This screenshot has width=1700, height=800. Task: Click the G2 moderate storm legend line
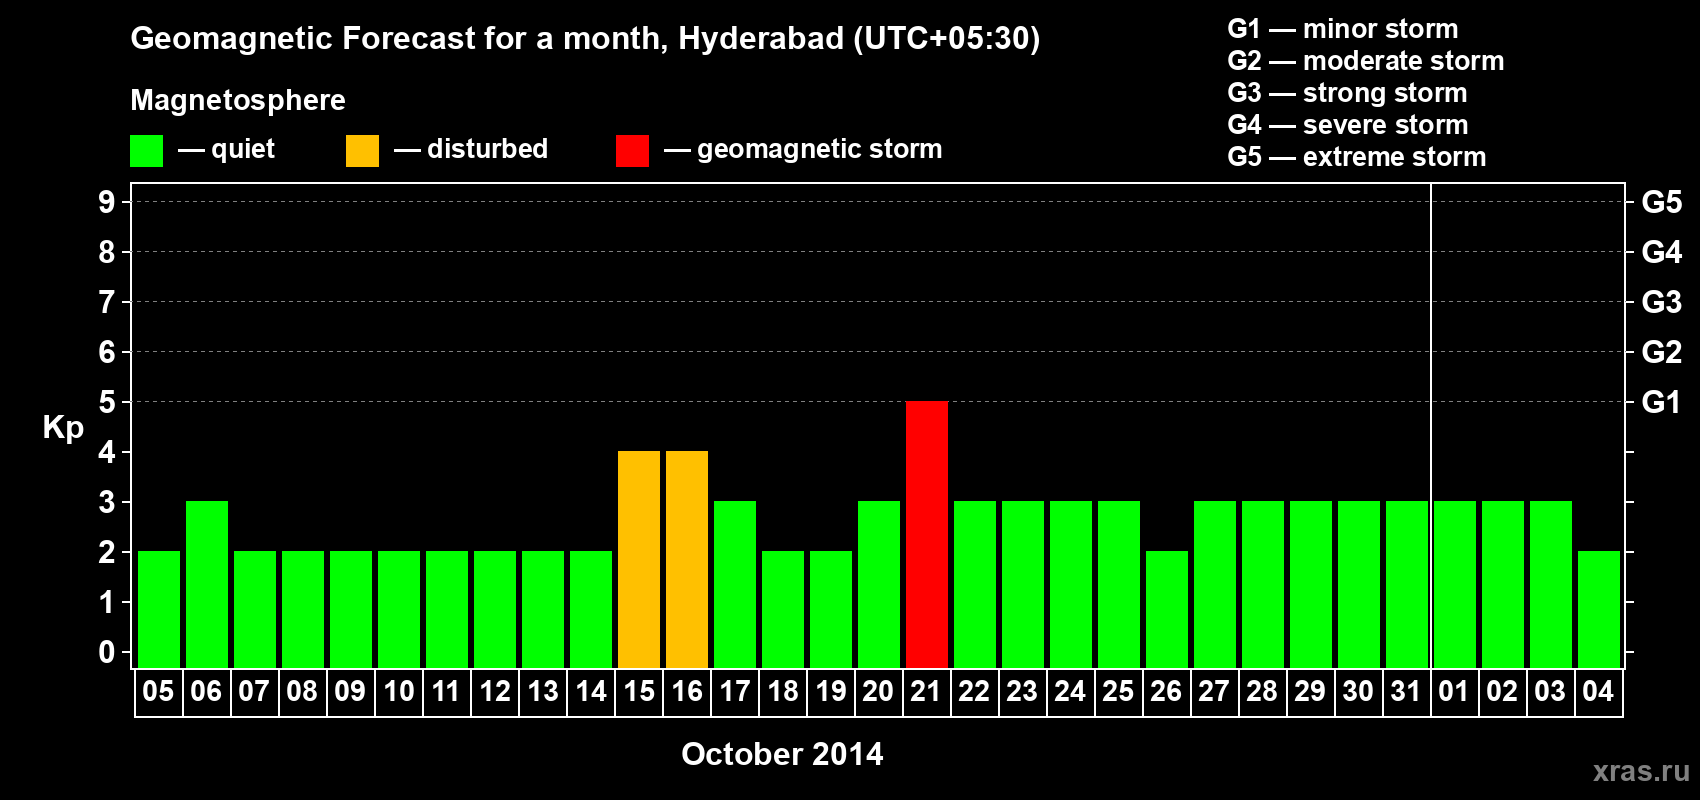point(1366,61)
